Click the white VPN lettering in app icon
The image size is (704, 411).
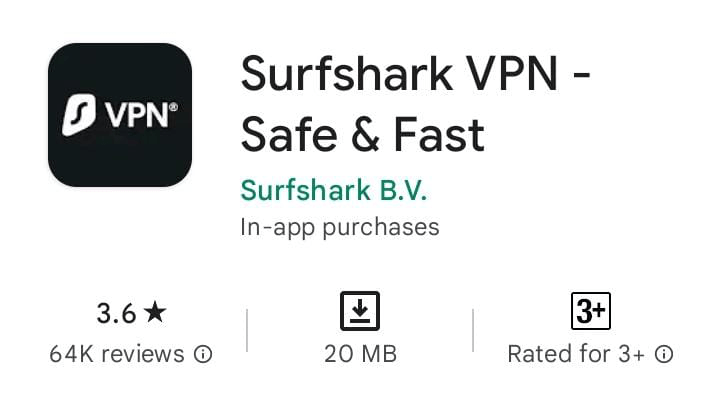pyautogui.click(x=136, y=115)
